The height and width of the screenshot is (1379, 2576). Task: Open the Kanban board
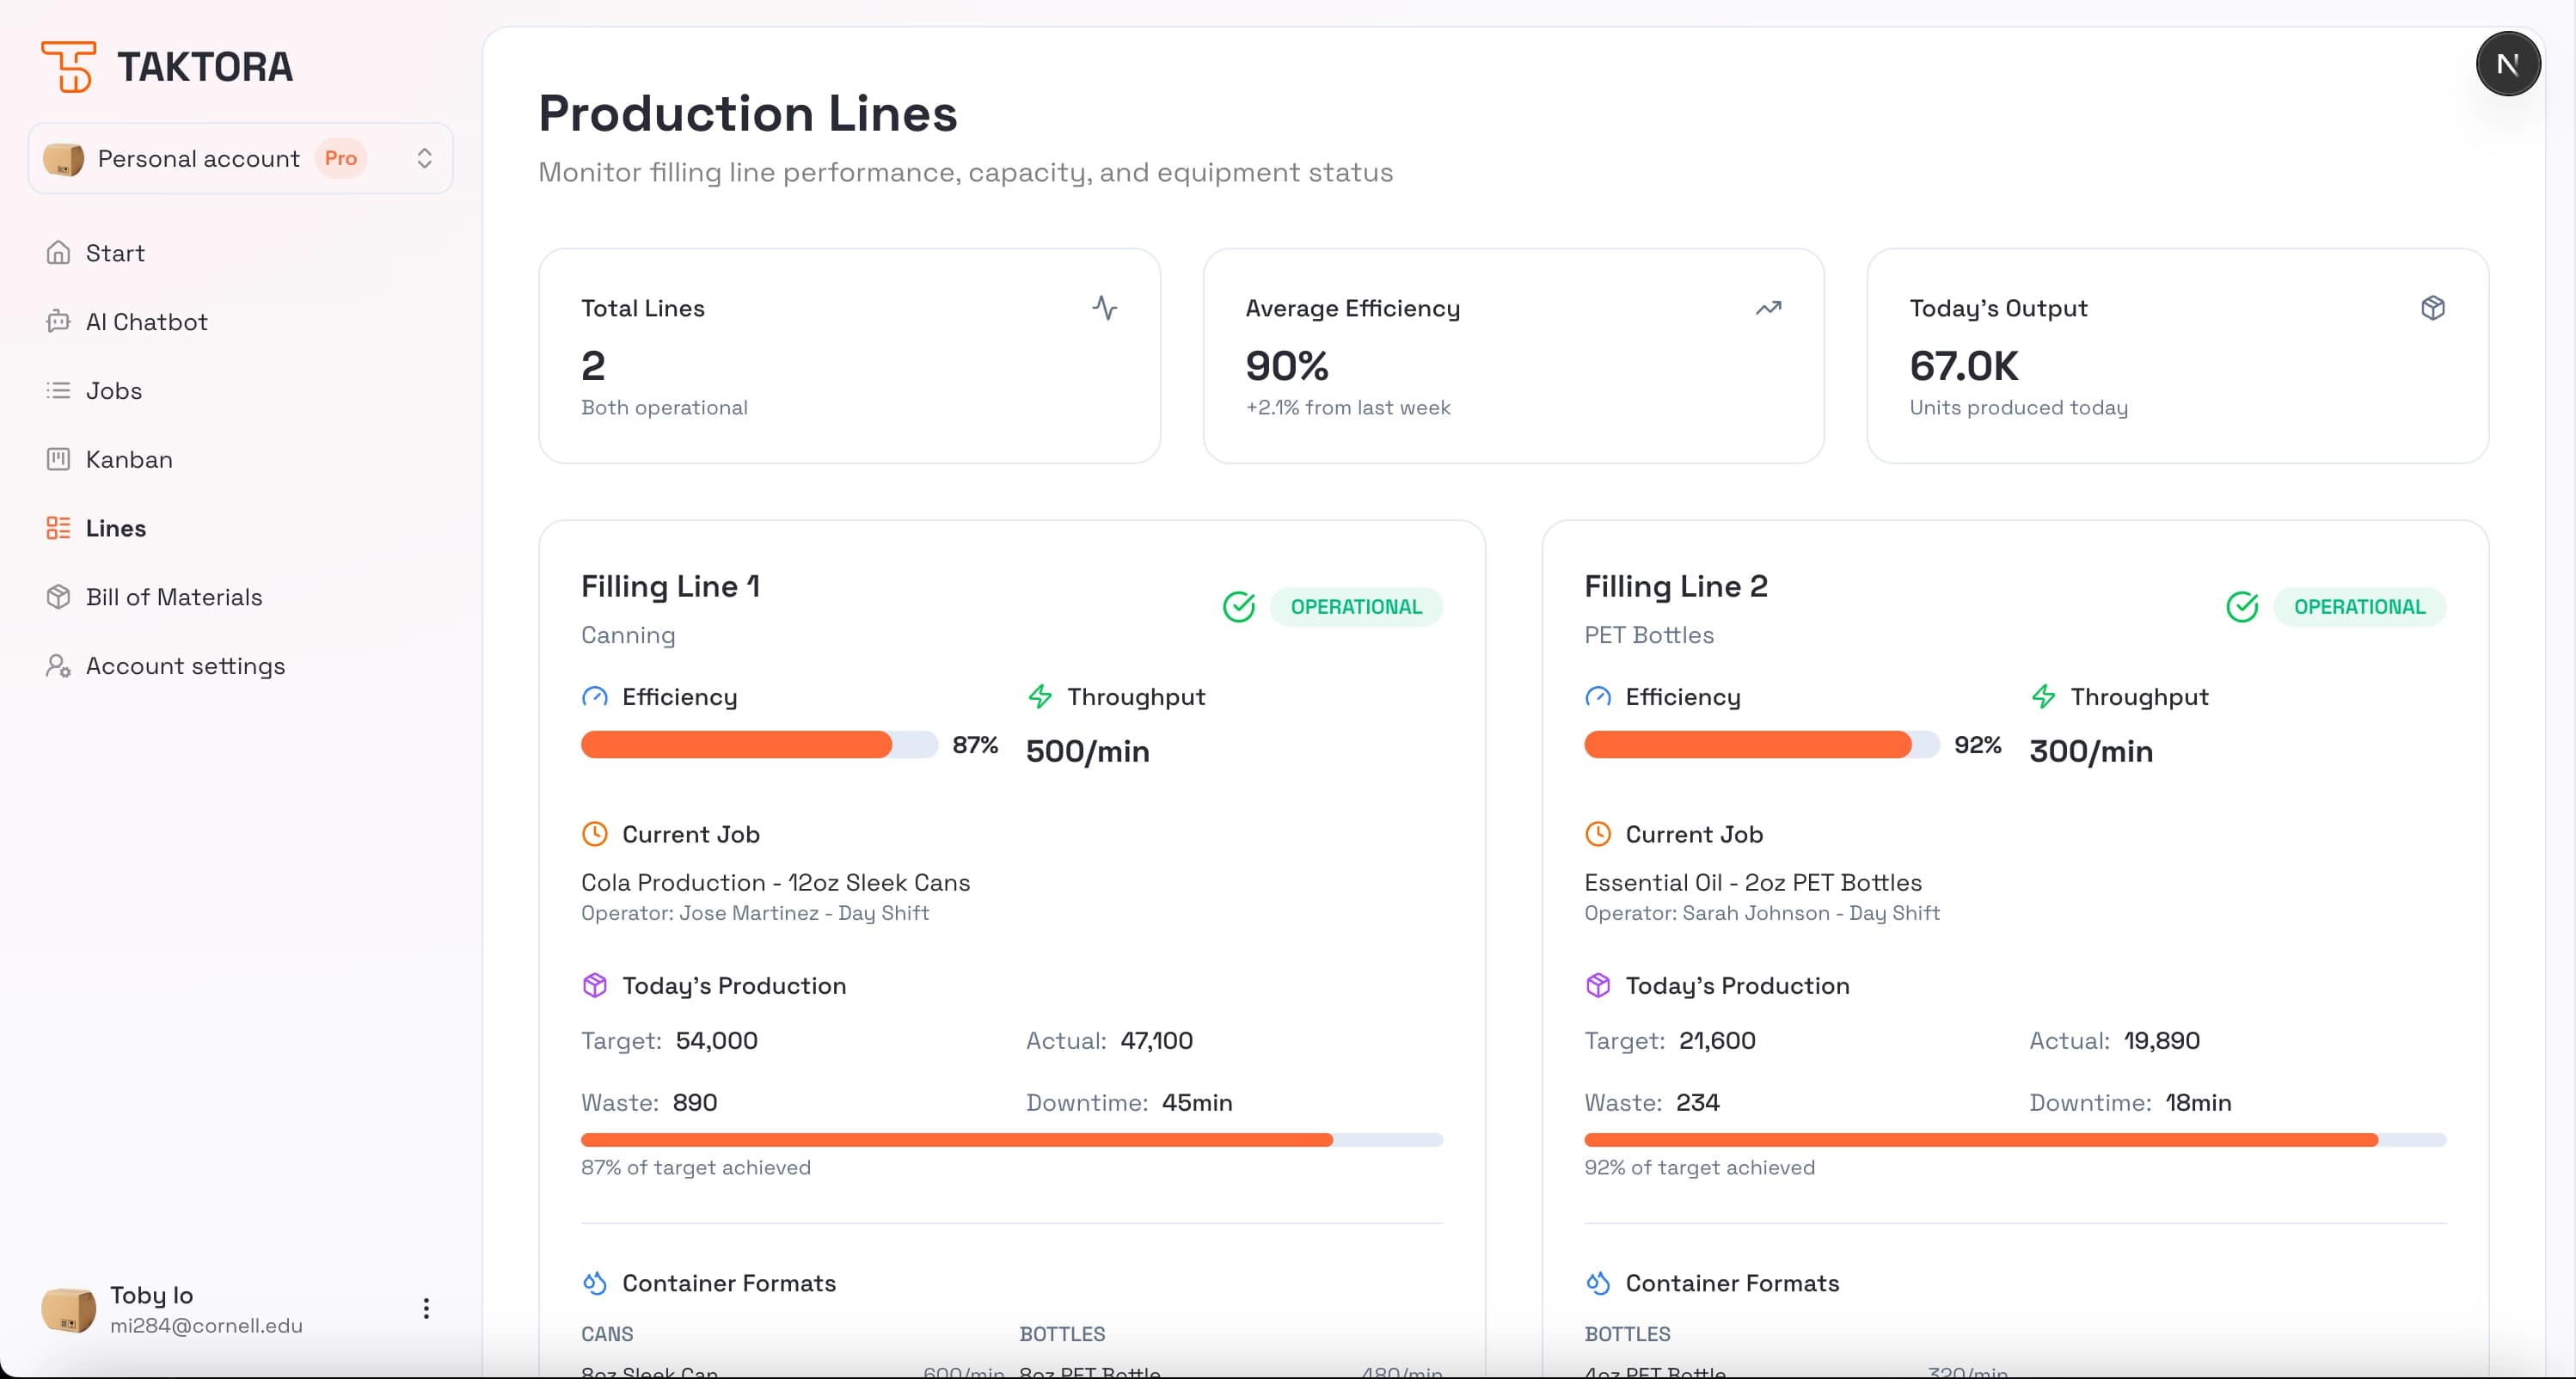click(x=129, y=459)
